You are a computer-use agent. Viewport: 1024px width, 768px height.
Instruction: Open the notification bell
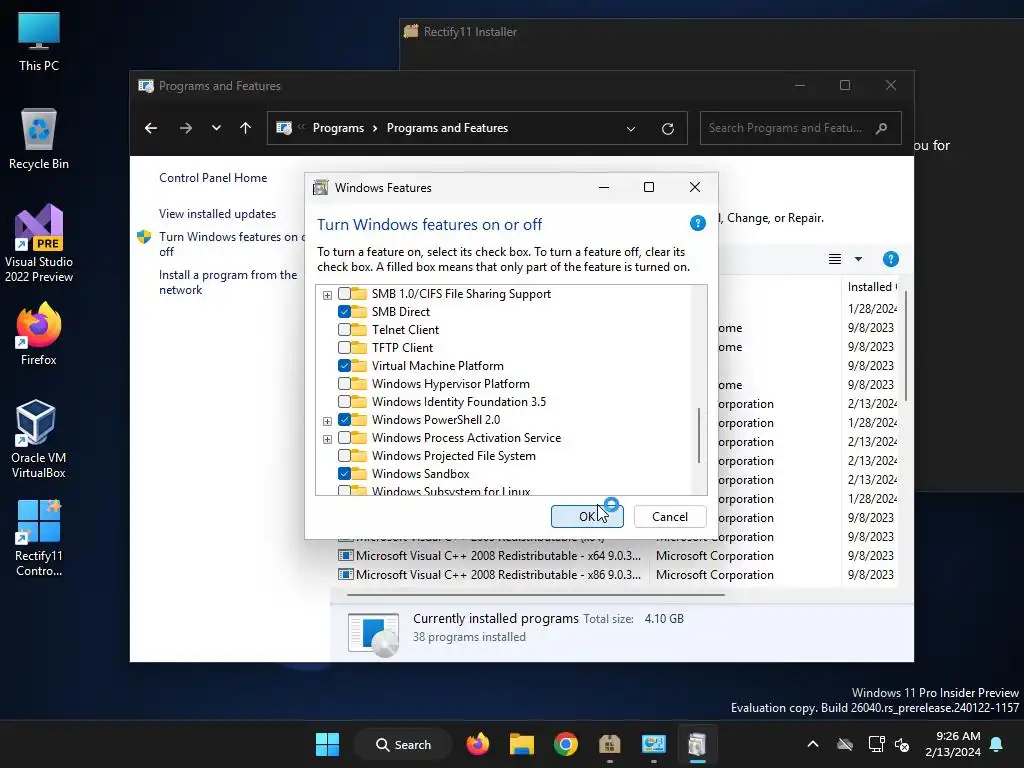point(997,744)
